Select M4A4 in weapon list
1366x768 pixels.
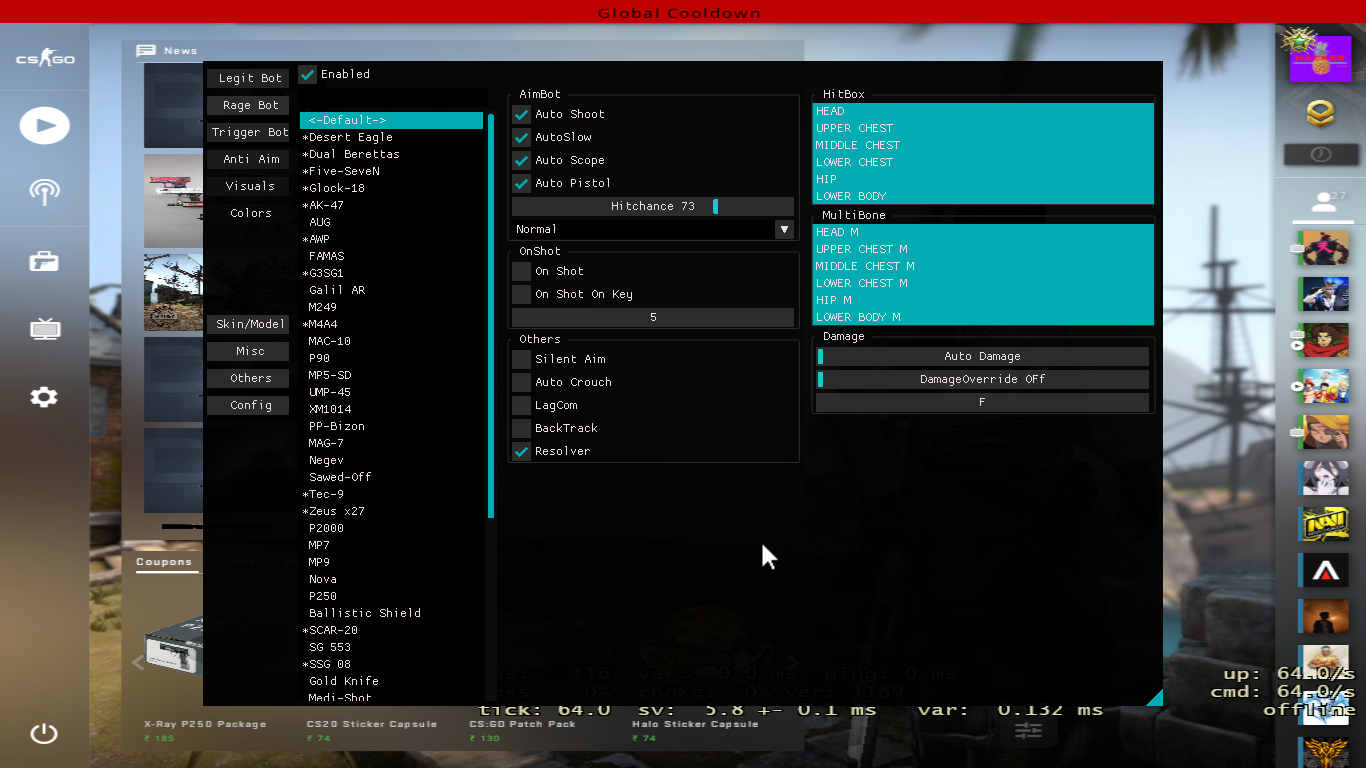pos(391,324)
